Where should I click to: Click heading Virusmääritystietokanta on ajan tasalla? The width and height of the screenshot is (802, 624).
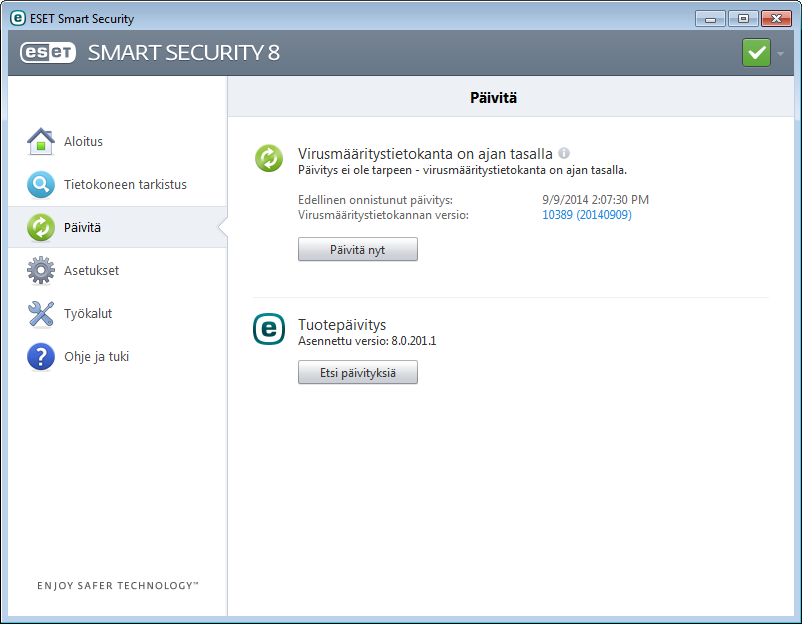[426, 153]
